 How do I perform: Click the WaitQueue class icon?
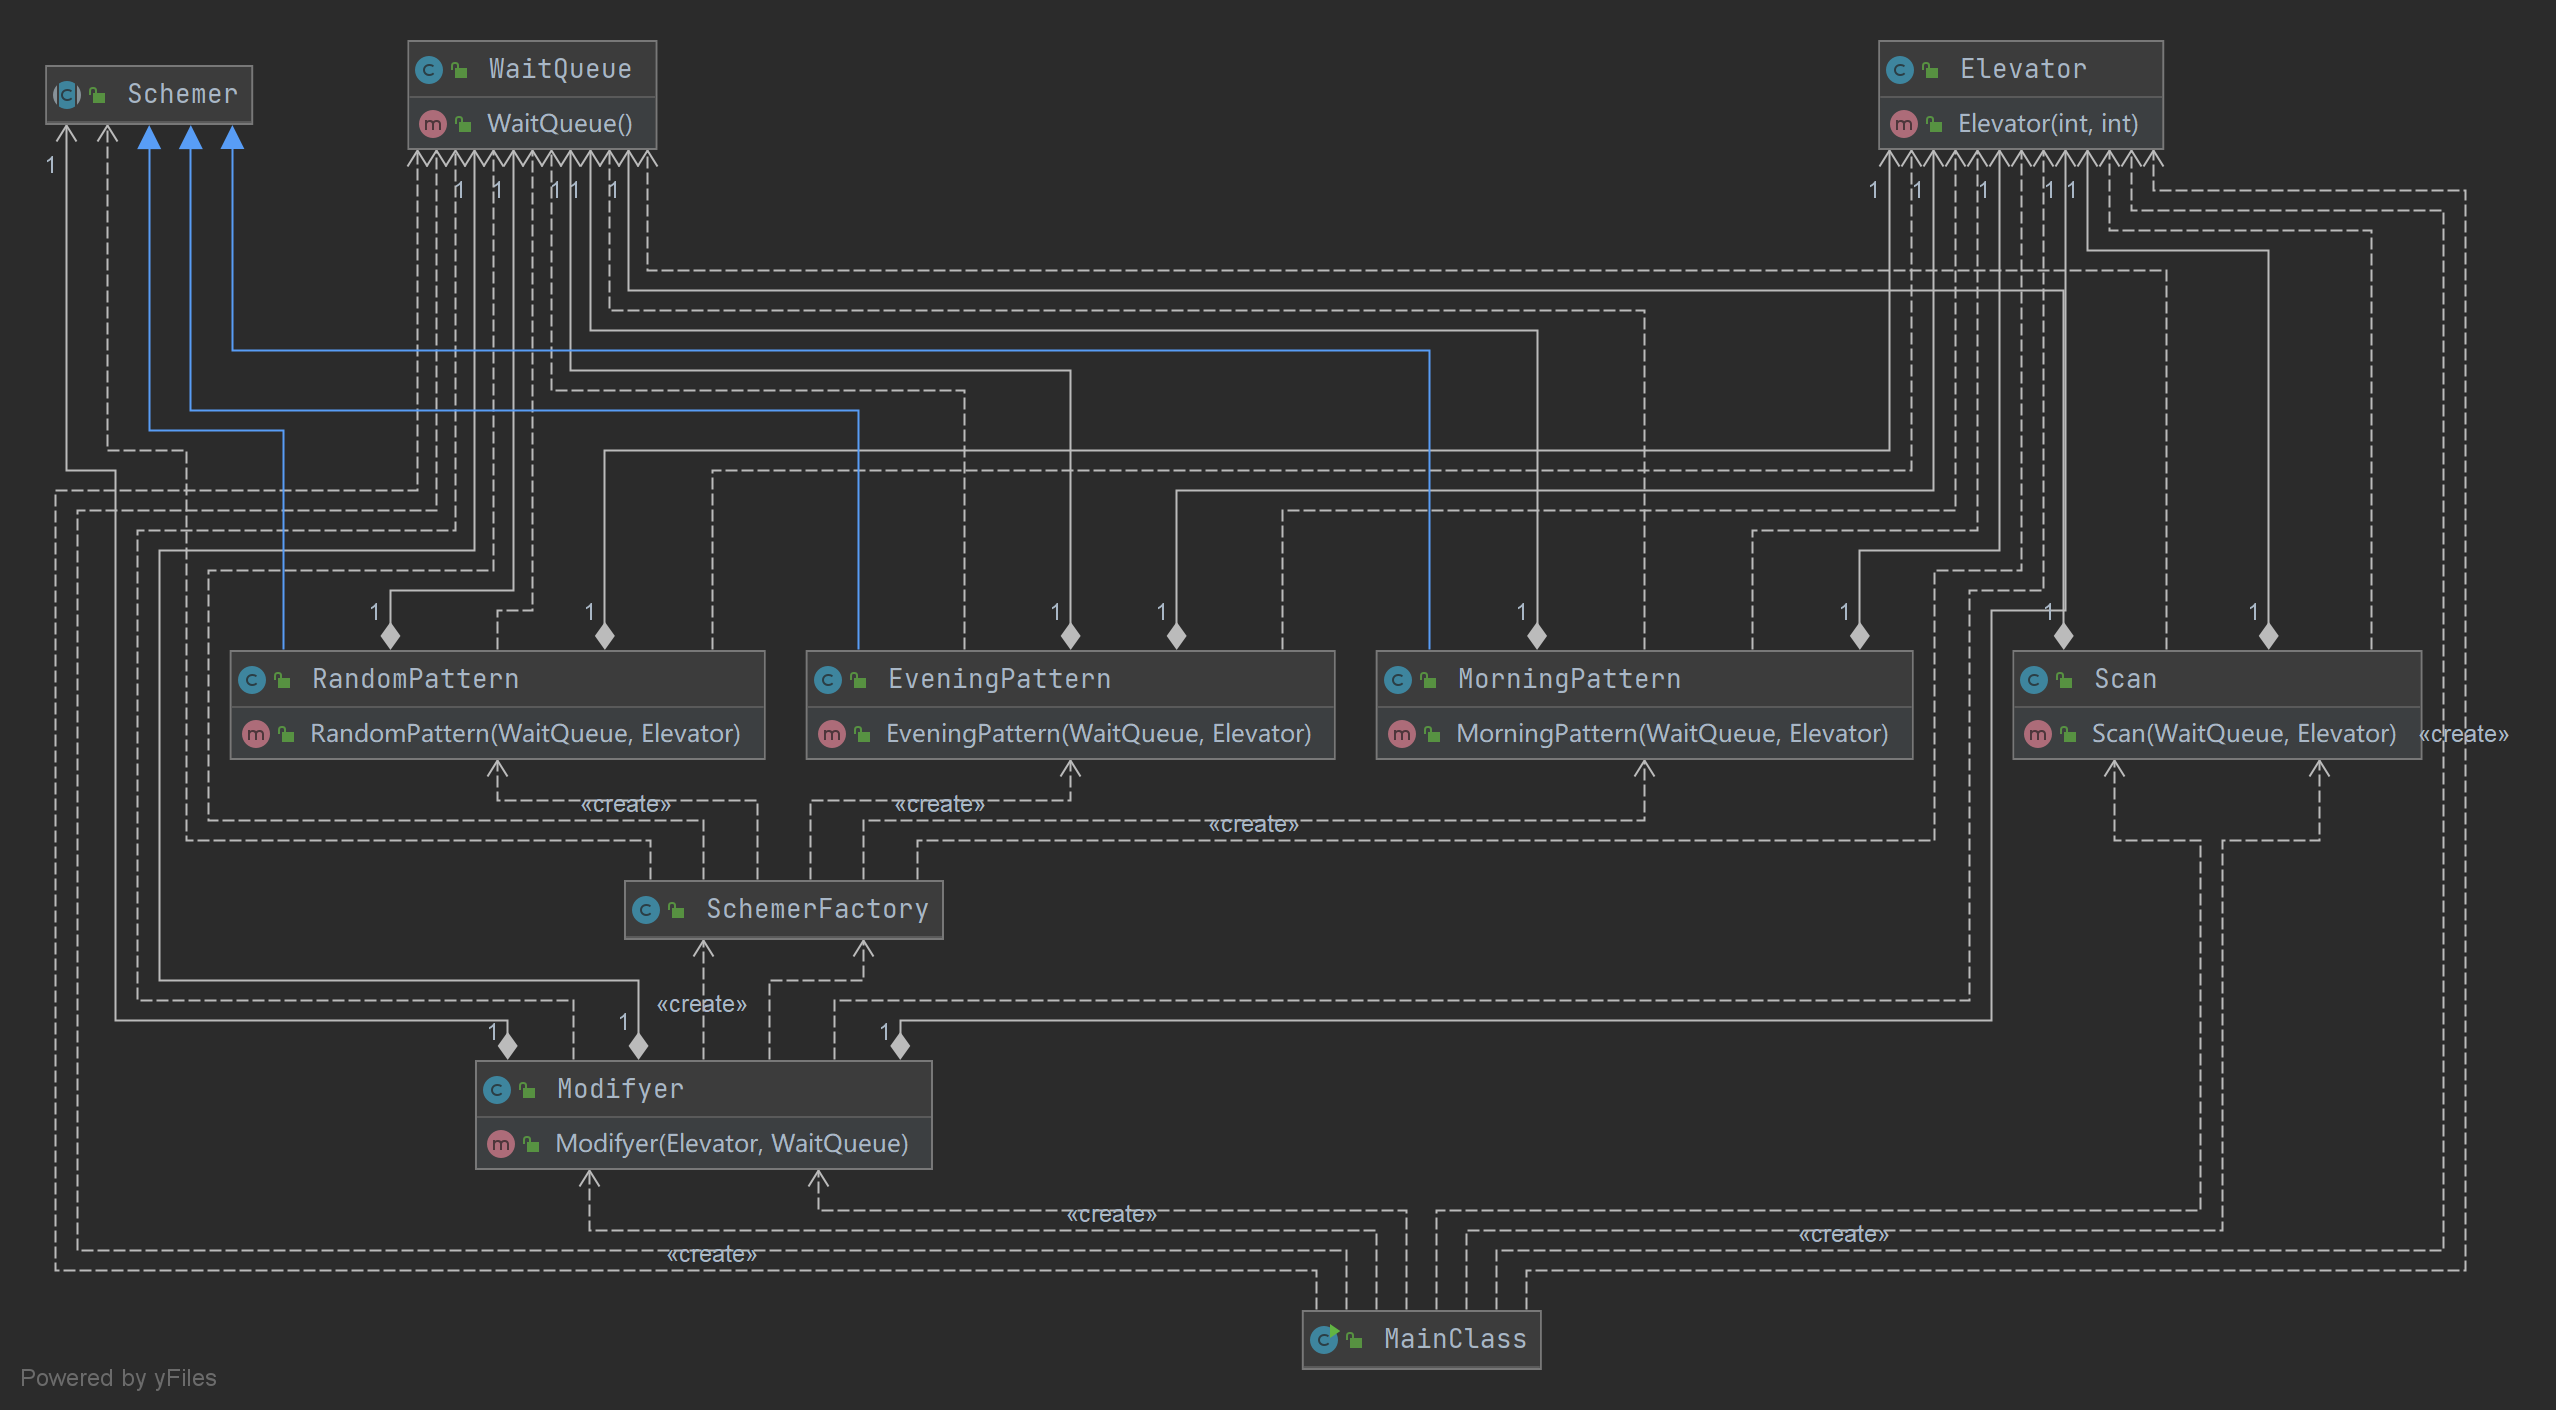(429, 70)
